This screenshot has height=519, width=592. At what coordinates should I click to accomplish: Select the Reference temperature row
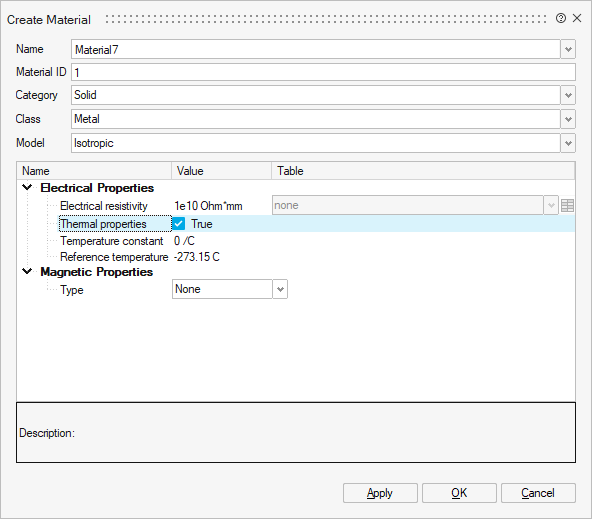[x=296, y=257]
